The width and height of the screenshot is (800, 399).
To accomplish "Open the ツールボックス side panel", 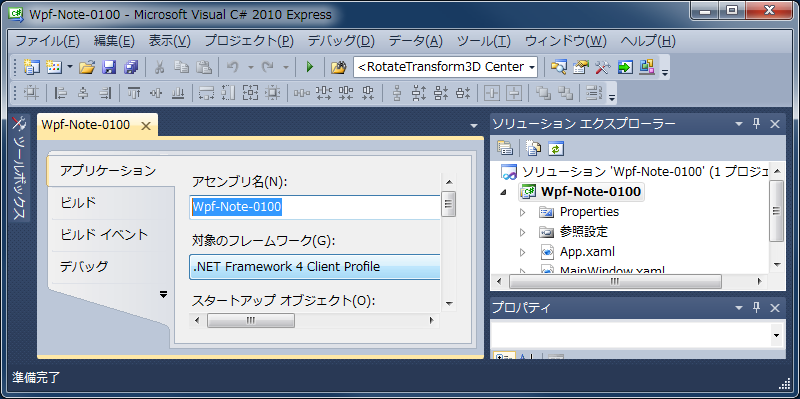I will coord(19,169).
